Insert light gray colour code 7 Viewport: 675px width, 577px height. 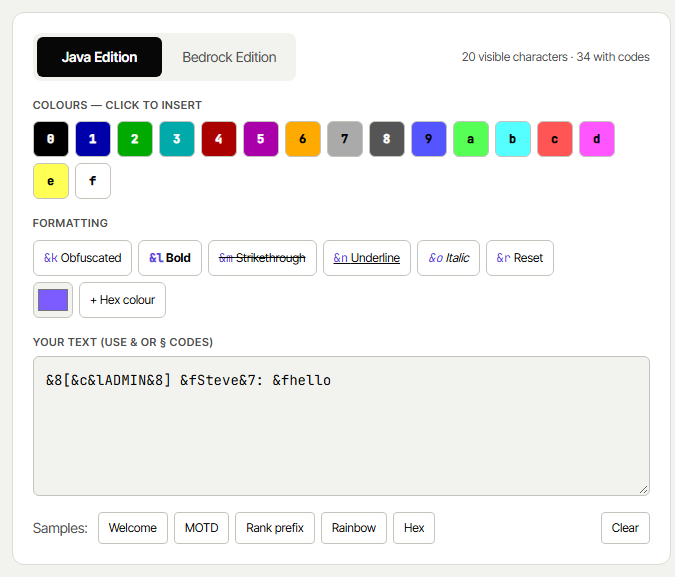point(344,139)
